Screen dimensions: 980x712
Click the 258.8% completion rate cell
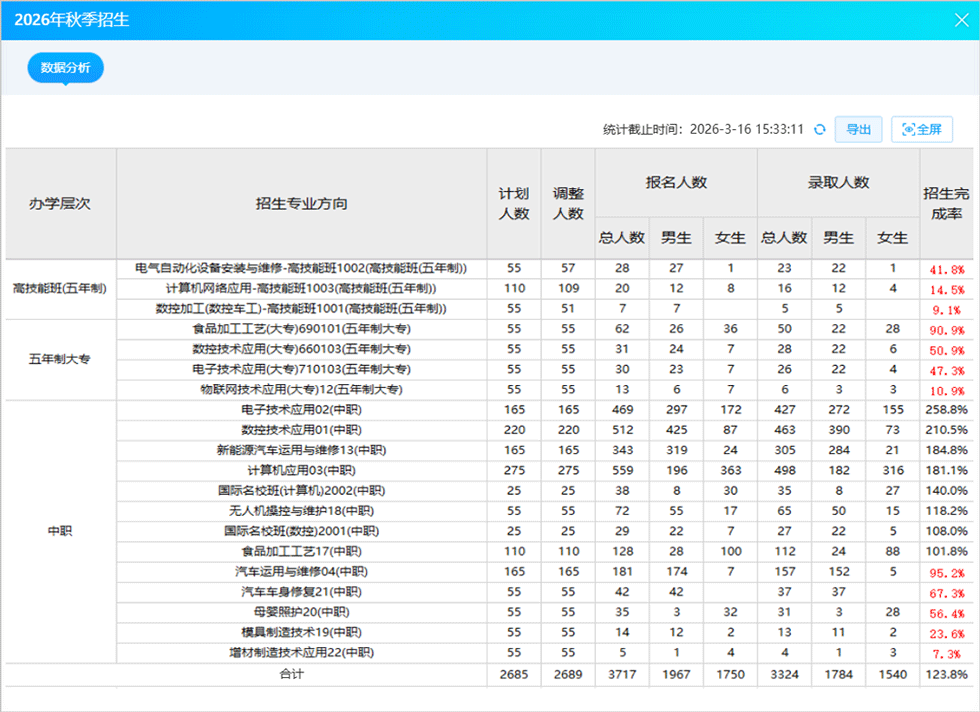pos(946,410)
